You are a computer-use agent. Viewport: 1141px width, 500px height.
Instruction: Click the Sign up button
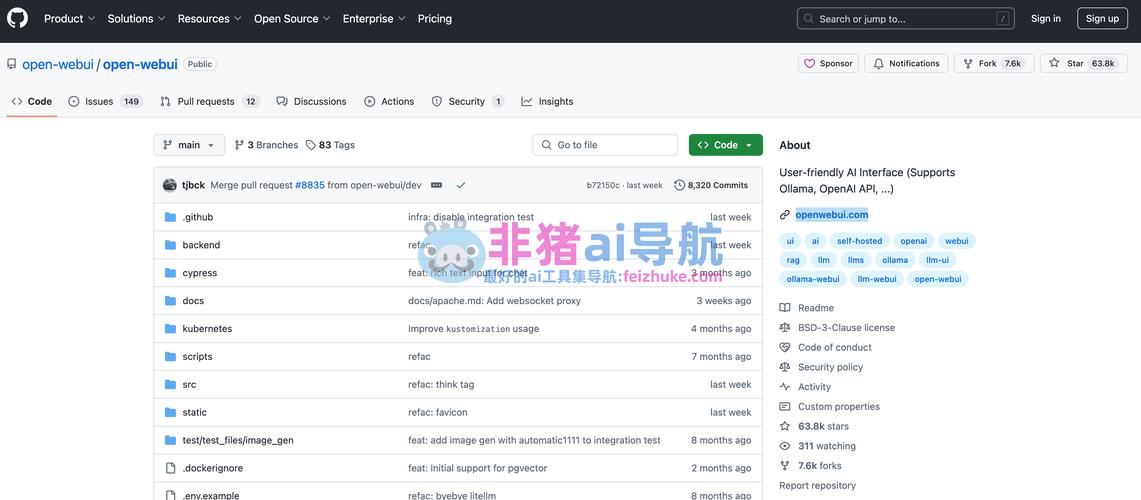pos(1102,19)
